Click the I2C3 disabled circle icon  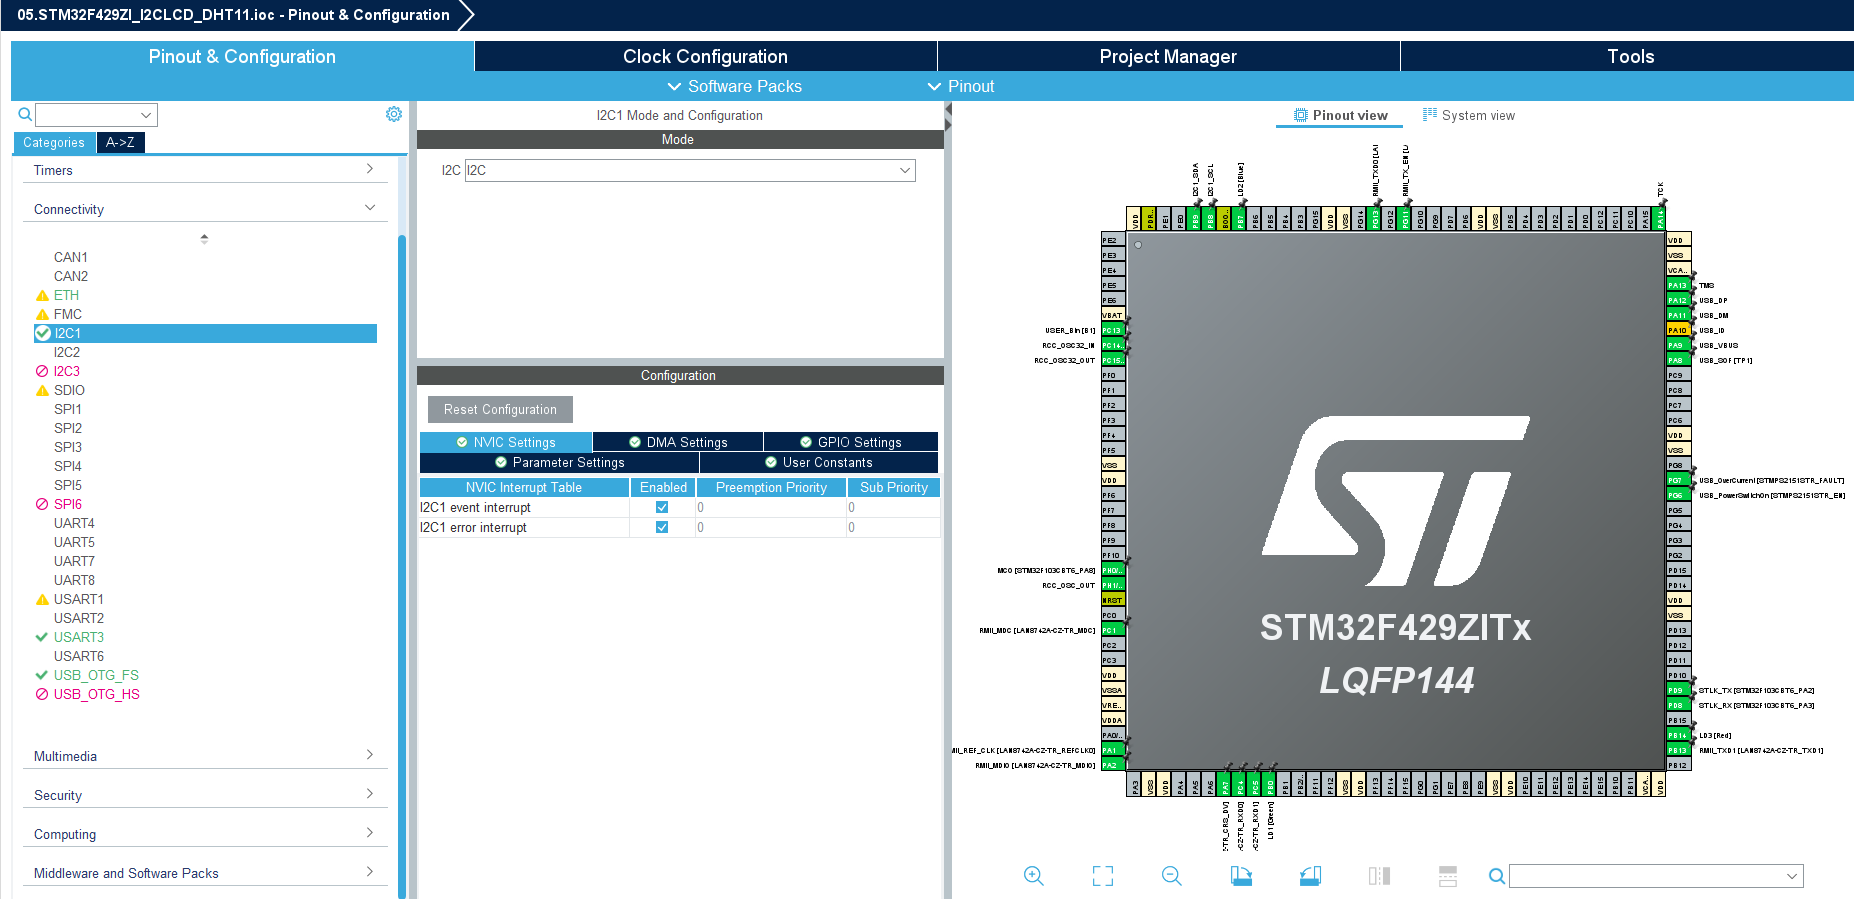tap(42, 371)
